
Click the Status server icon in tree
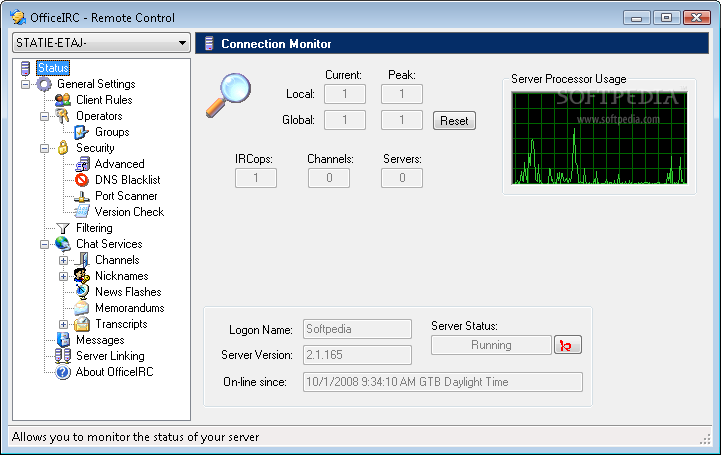(x=25, y=68)
